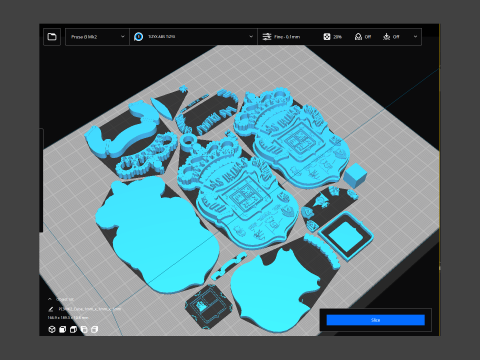The width and height of the screenshot is (480, 360).
Task: Open file using the folder icon
Action: [x=52, y=37]
